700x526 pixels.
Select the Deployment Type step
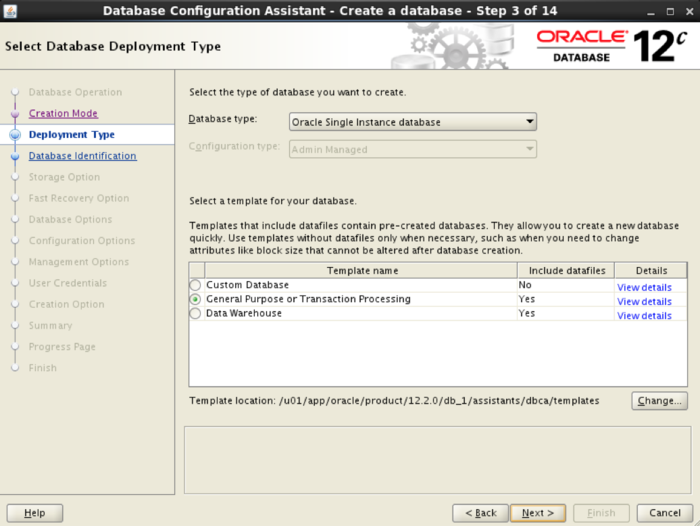coord(72,134)
